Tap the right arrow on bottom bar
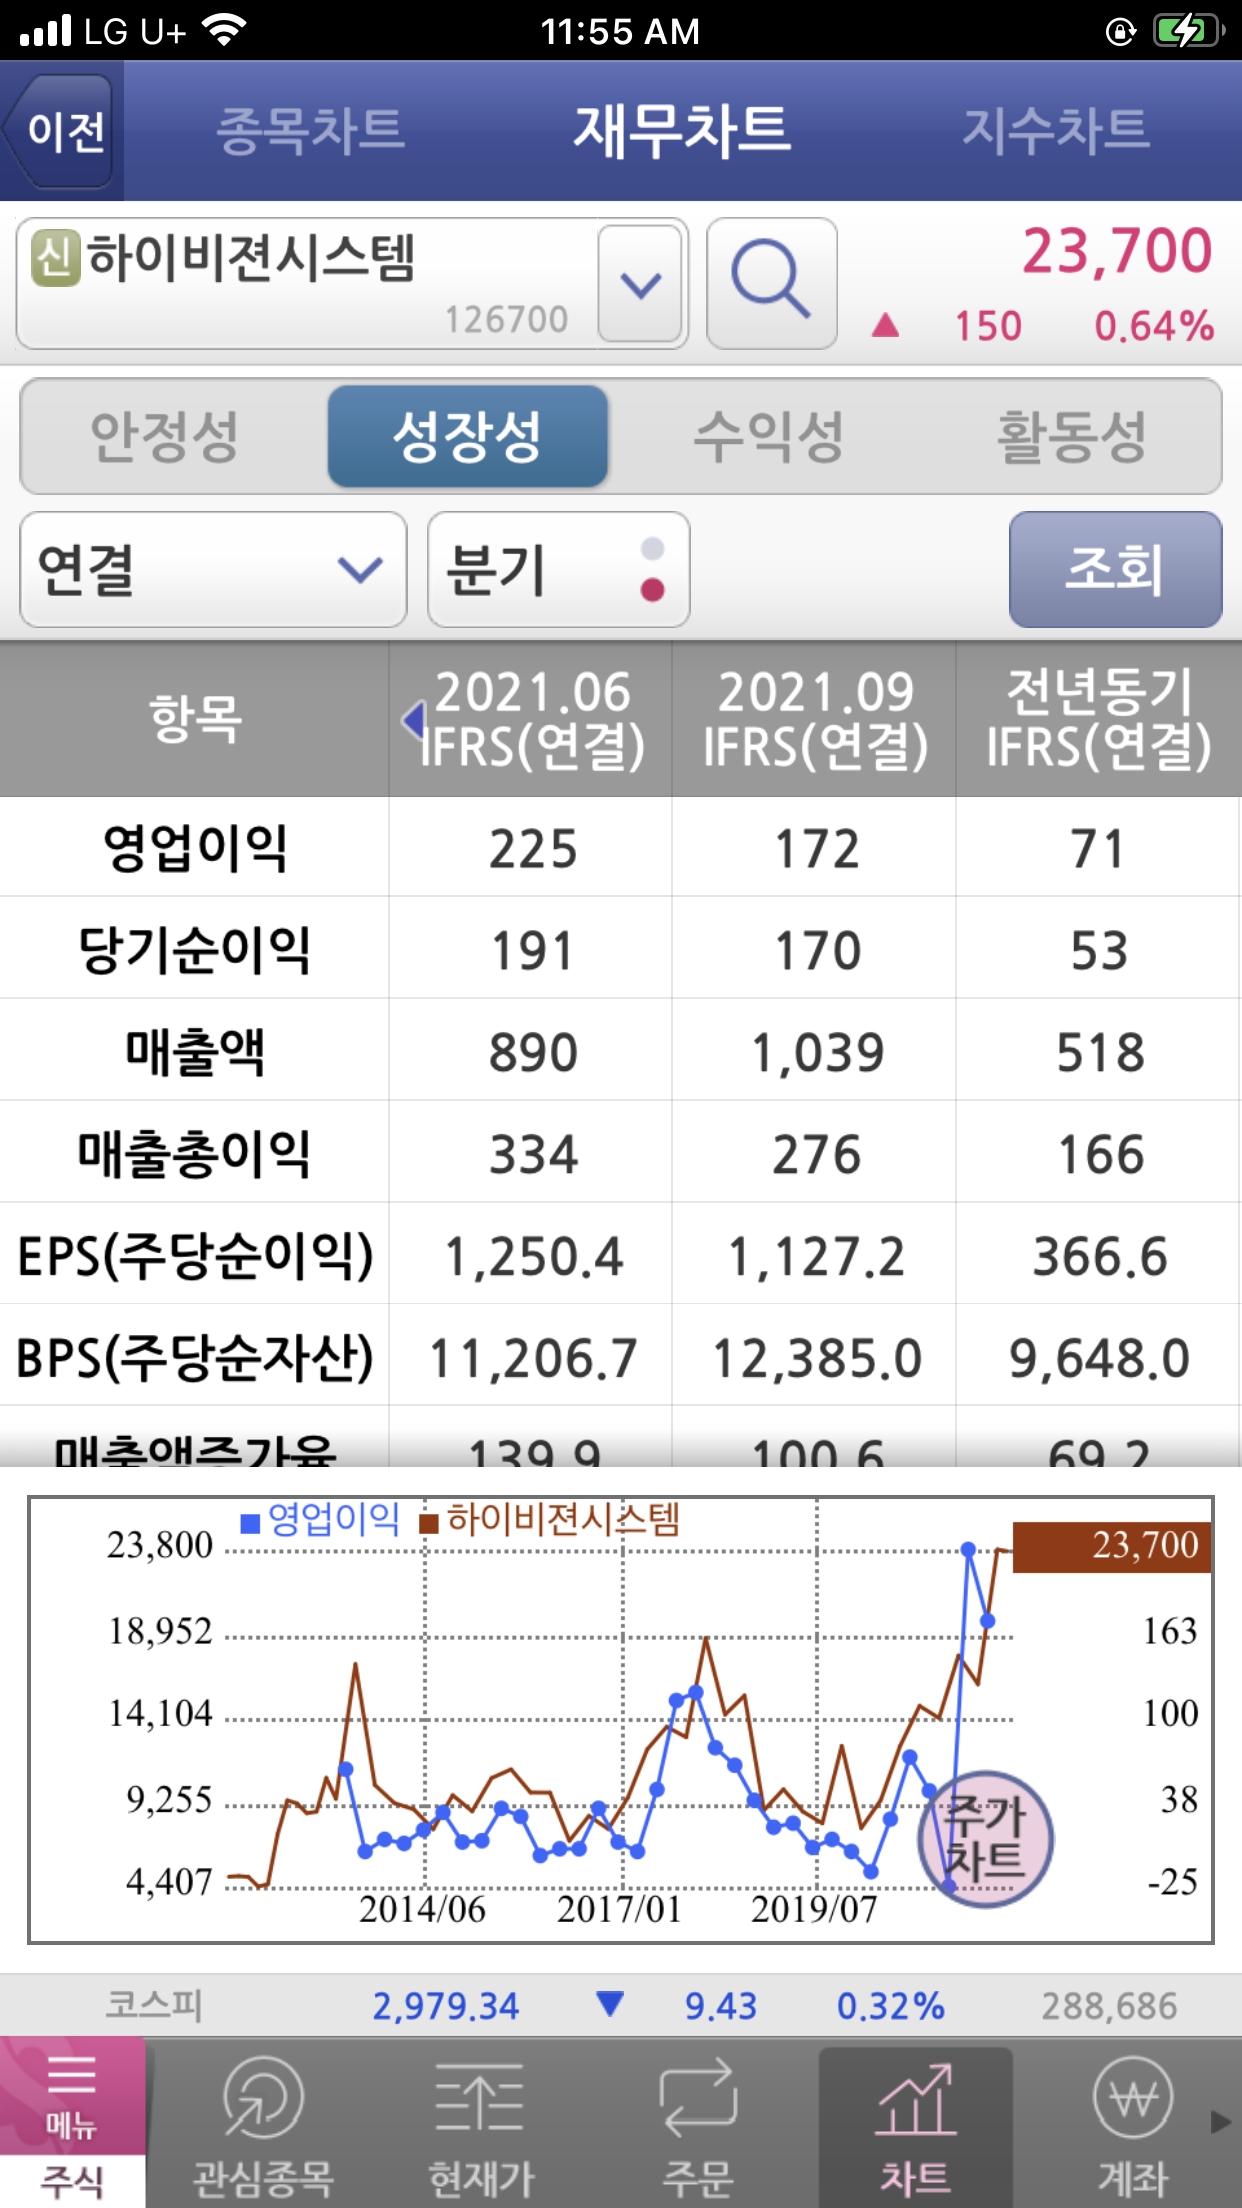 1221,2122
